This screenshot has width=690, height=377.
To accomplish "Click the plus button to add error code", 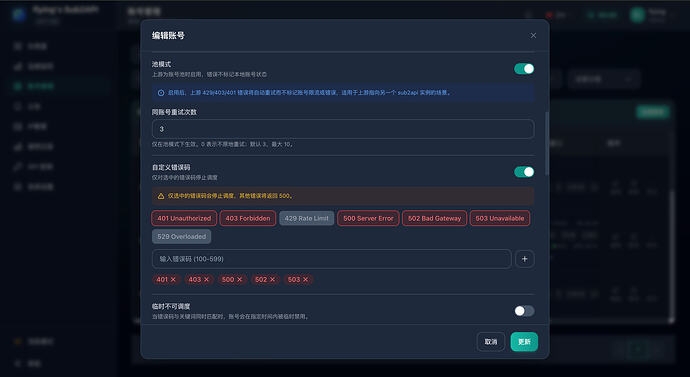I will [525, 259].
